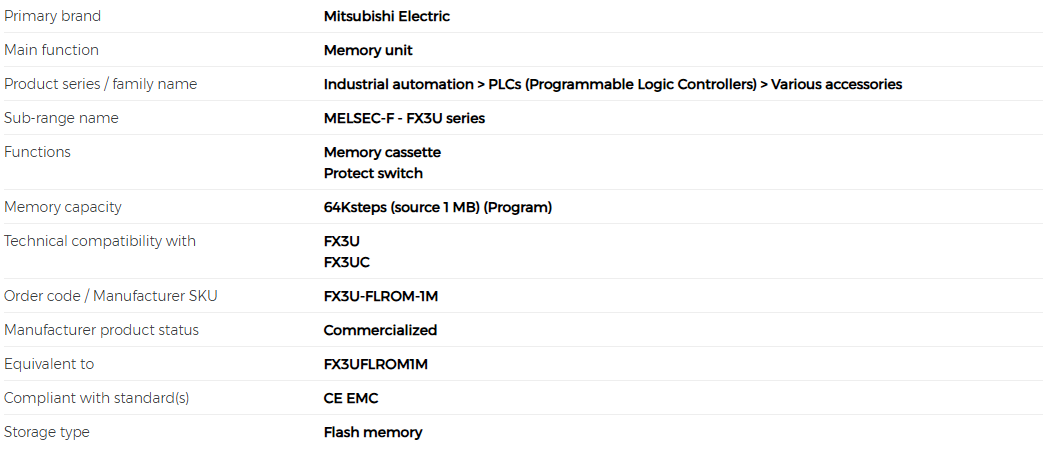Viewport: 1043px width, 451px height.
Task: Click the Product series / family name label
Action: [x=100, y=84]
